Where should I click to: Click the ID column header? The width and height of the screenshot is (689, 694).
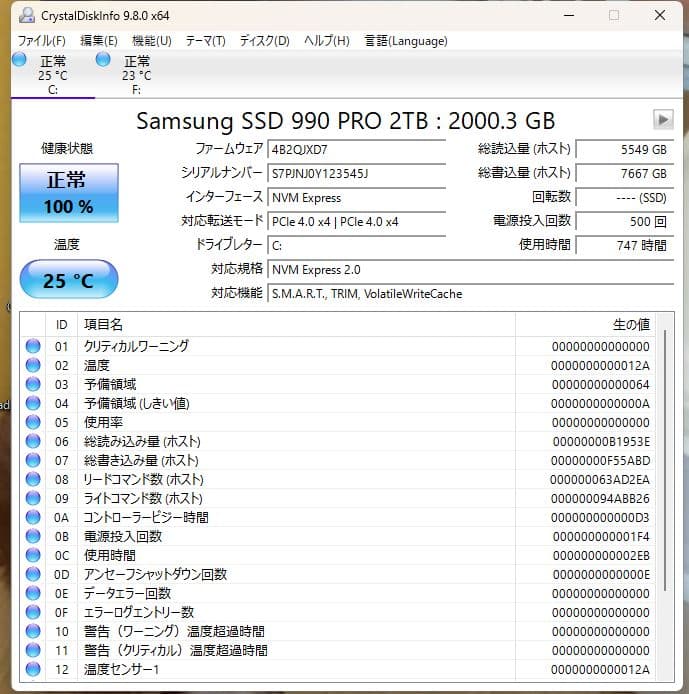point(62,325)
